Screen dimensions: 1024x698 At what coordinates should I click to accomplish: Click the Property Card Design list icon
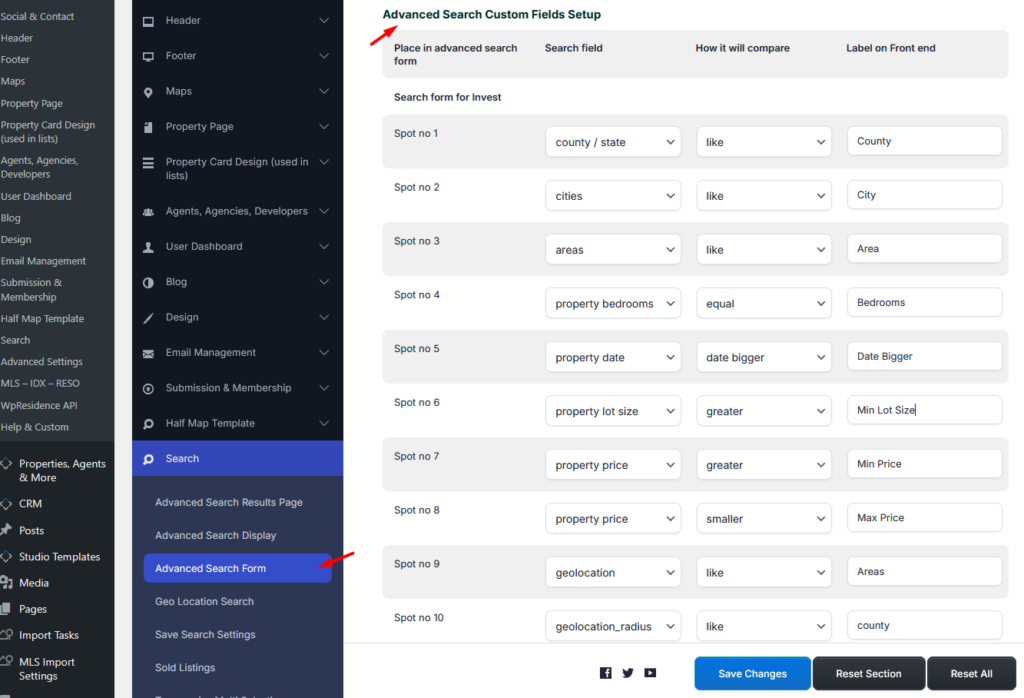click(148, 163)
